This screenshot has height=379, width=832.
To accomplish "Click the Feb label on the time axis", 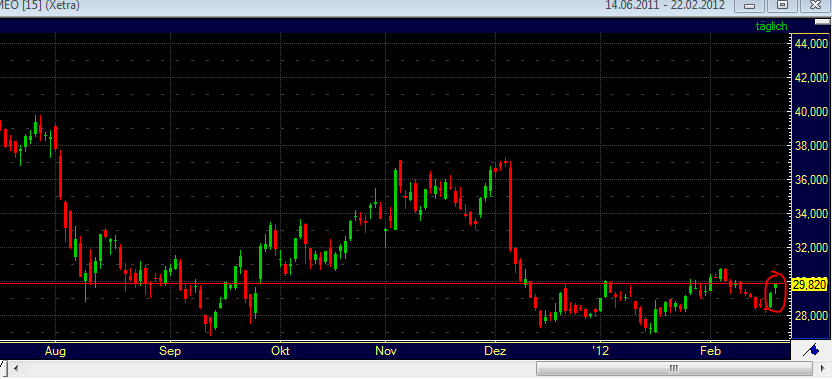I will (x=710, y=351).
